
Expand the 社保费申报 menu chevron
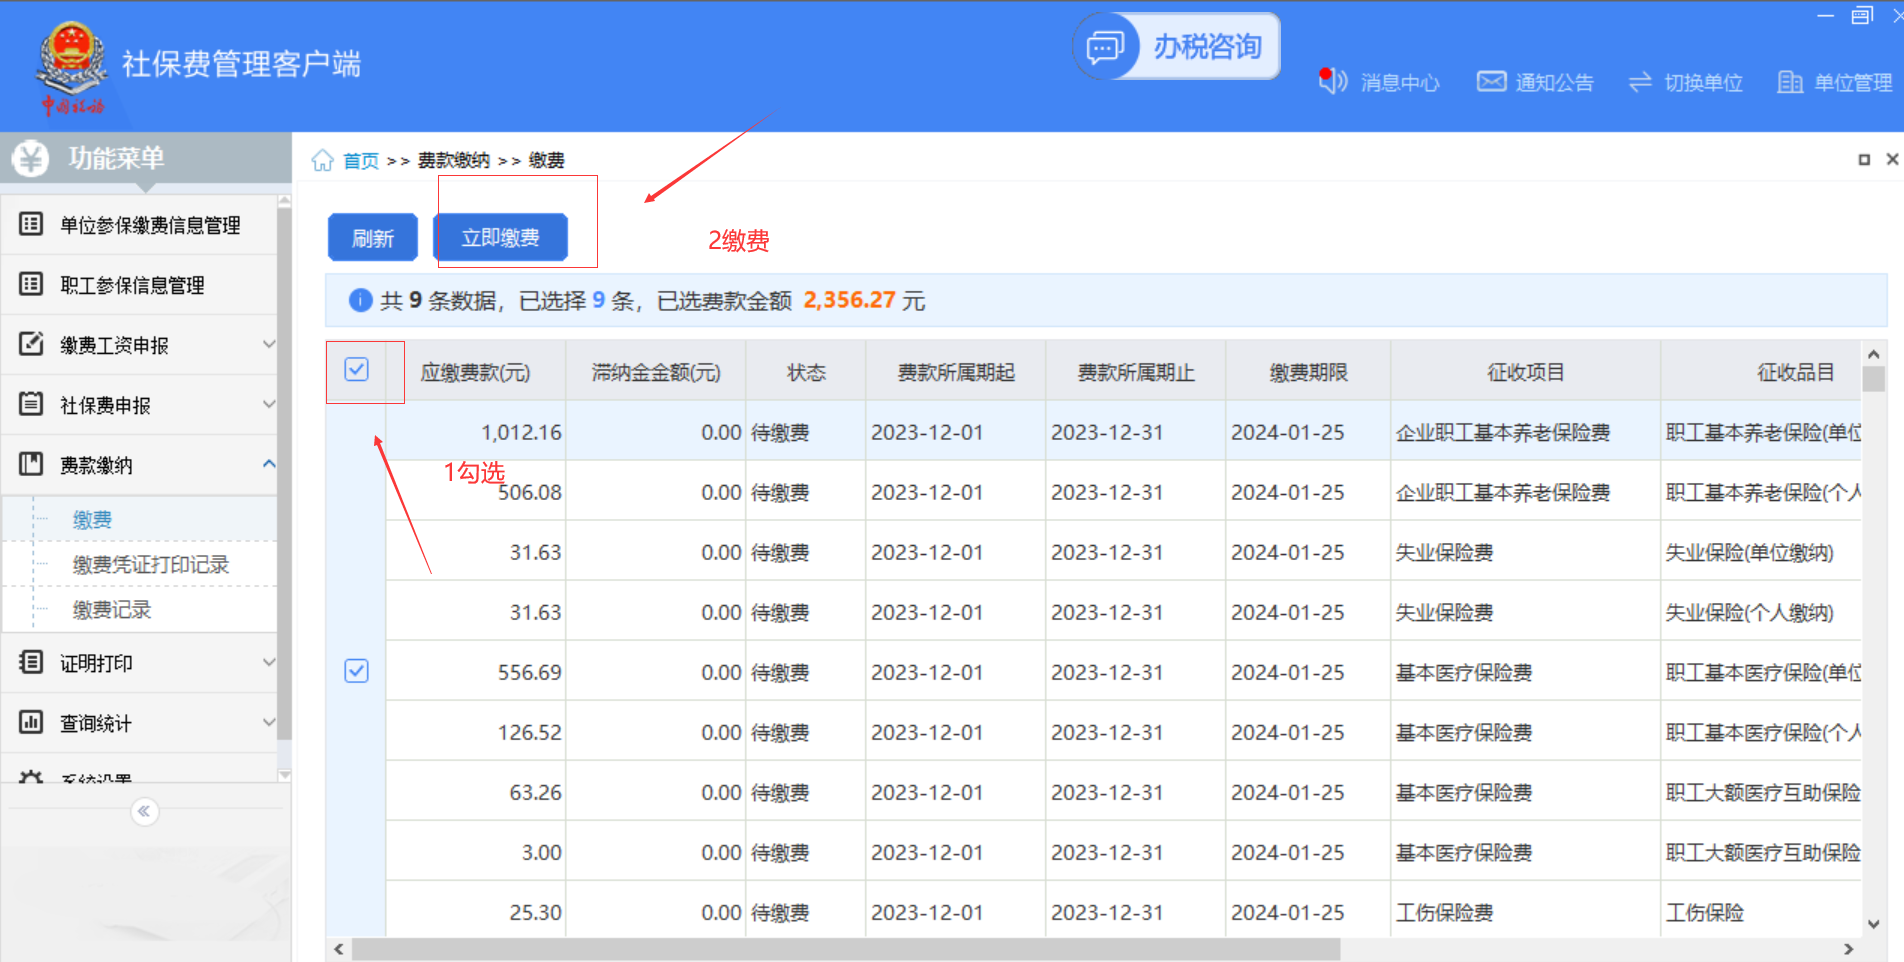click(x=268, y=404)
